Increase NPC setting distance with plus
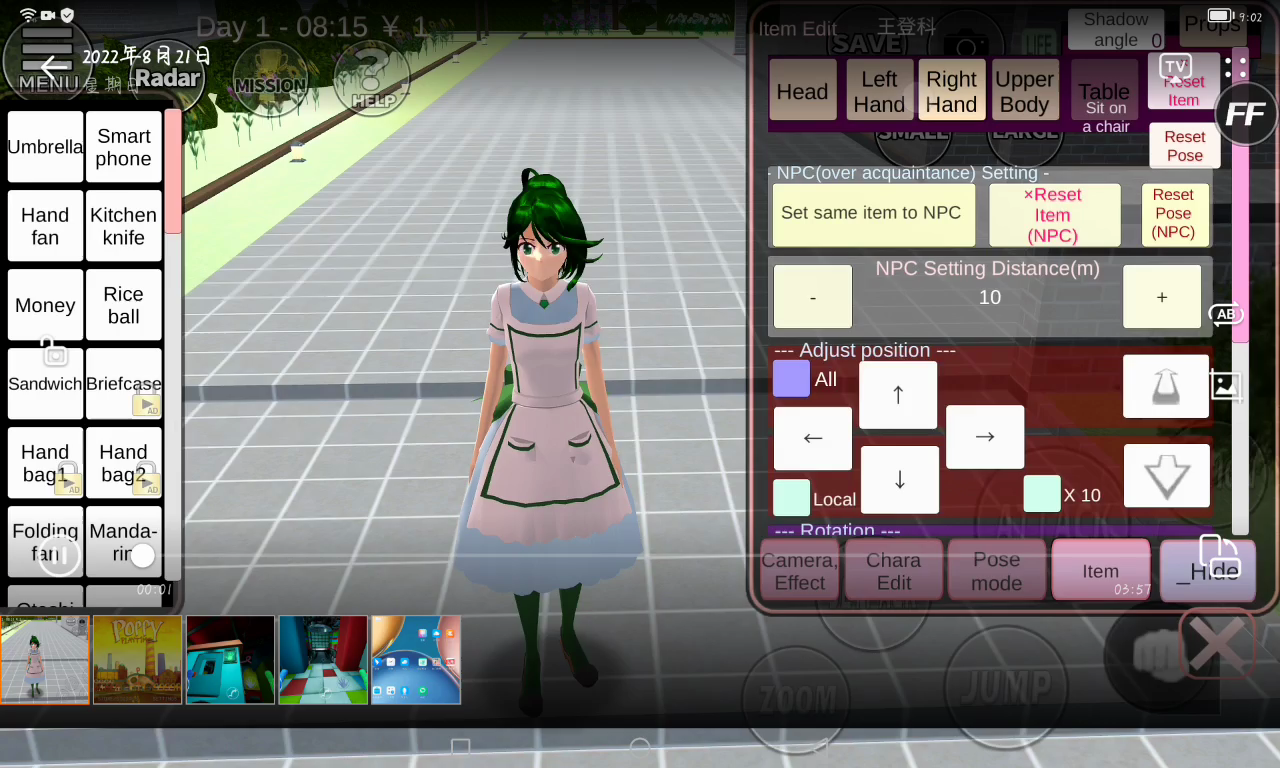1280x768 pixels. tap(1162, 297)
